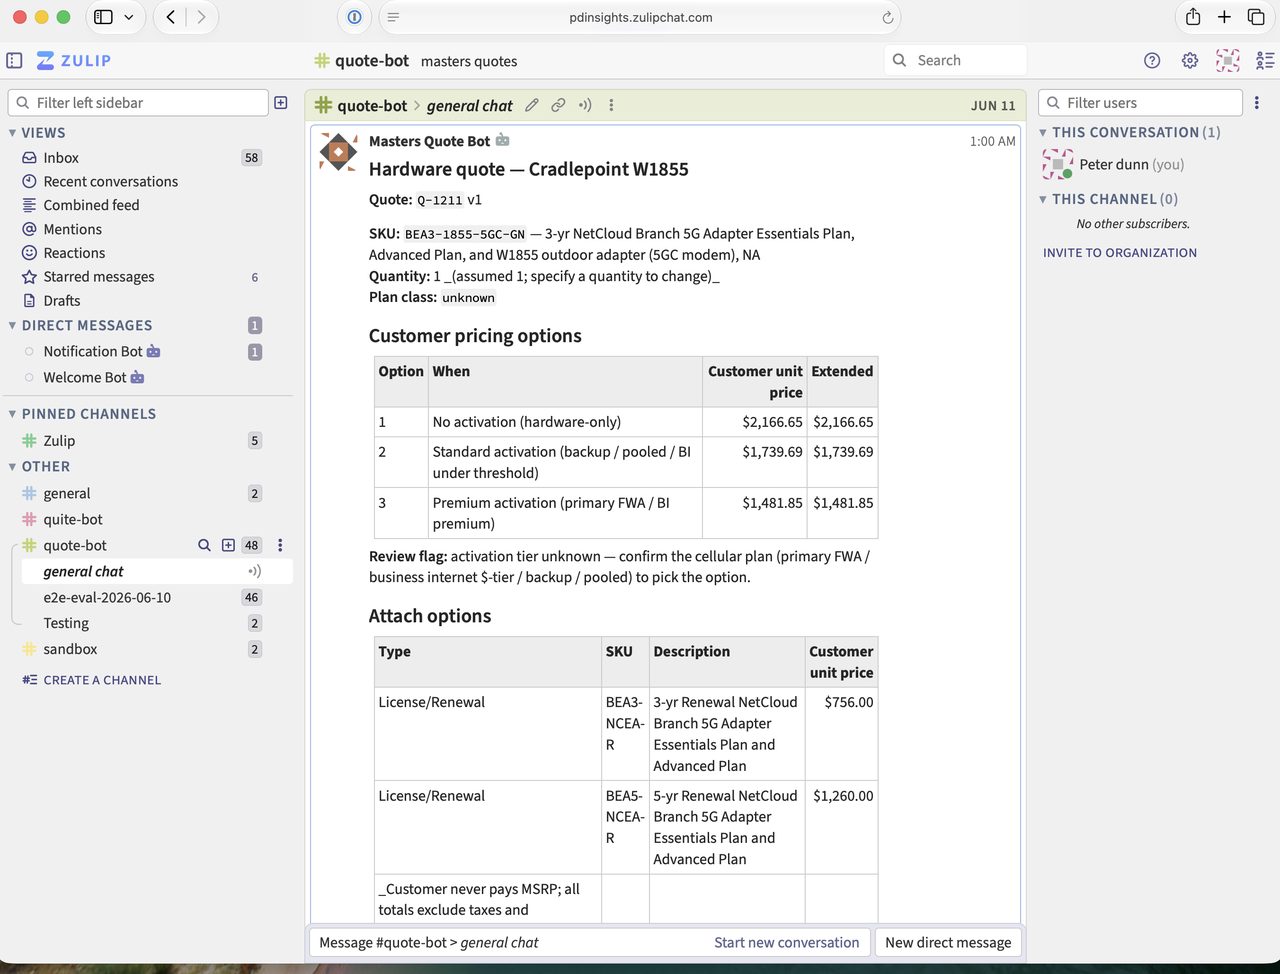The height and width of the screenshot is (974, 1280).
Task: Toggle the left sidebar panel icon
Action: [14, 60]
